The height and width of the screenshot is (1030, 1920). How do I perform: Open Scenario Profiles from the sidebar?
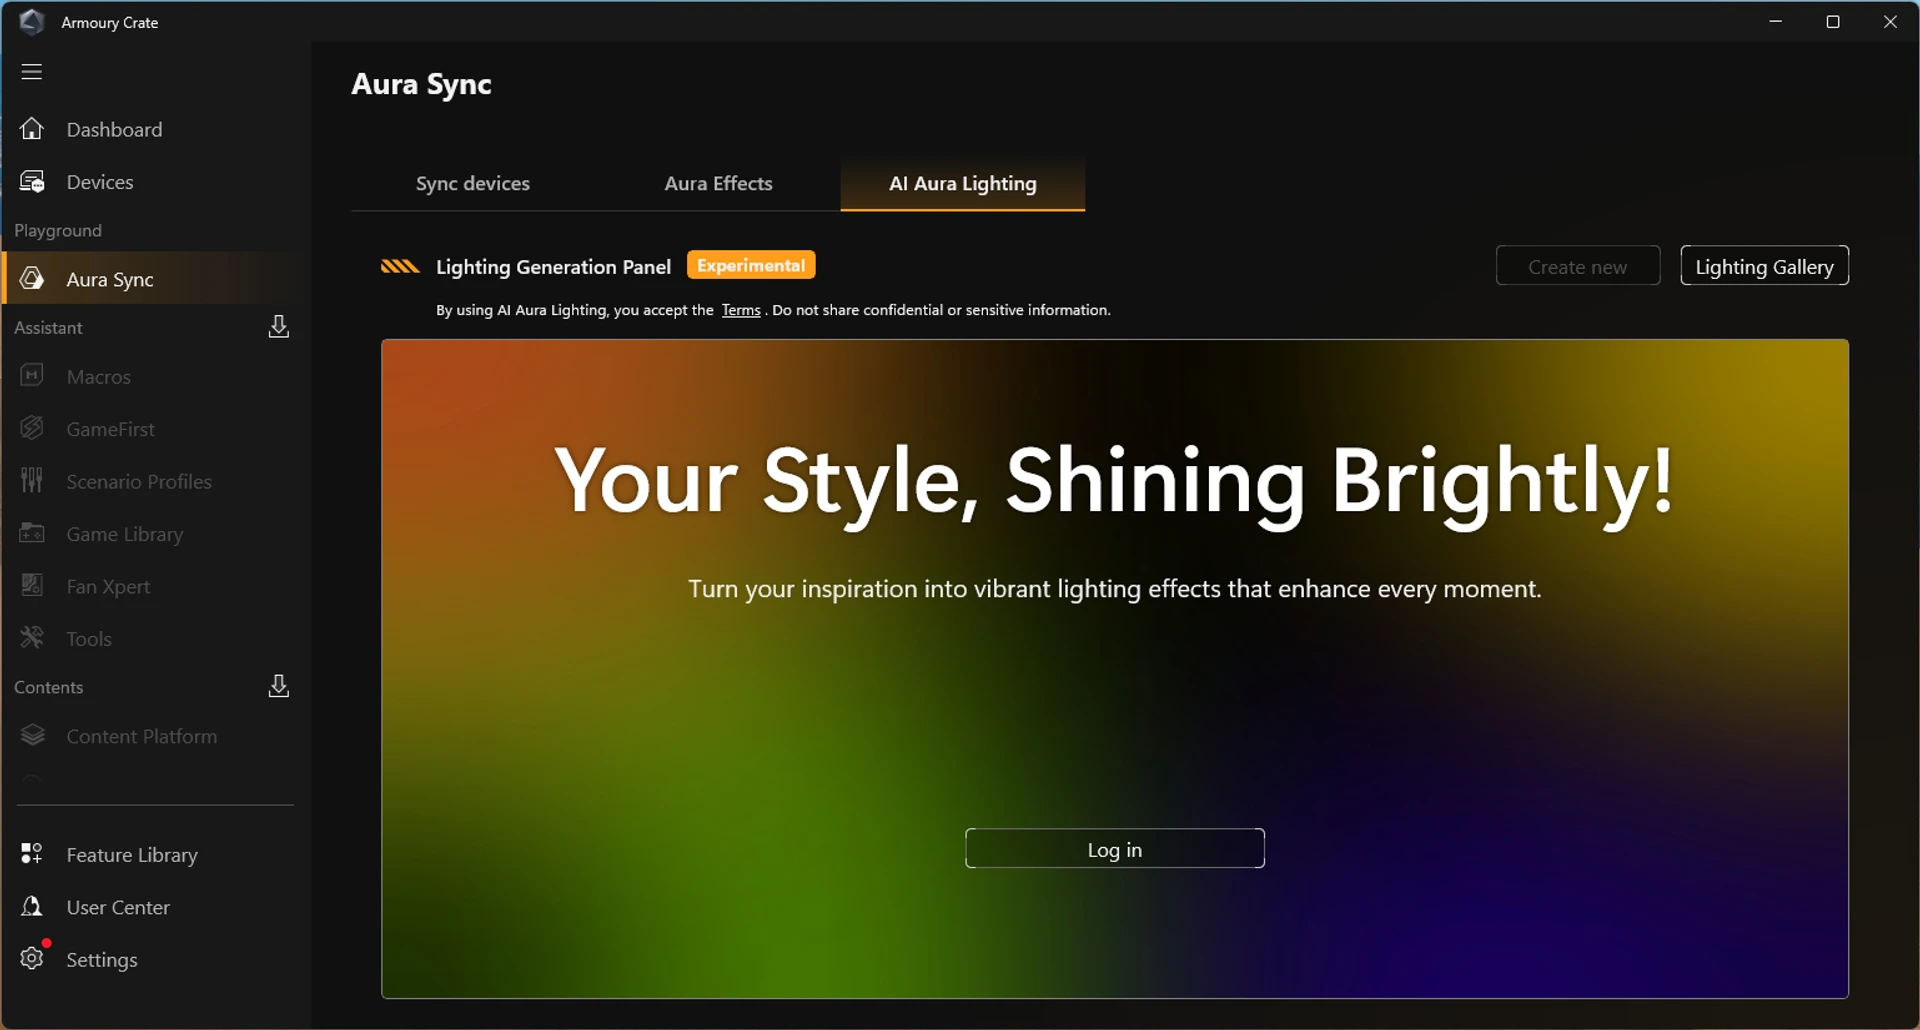click(155, 481)
